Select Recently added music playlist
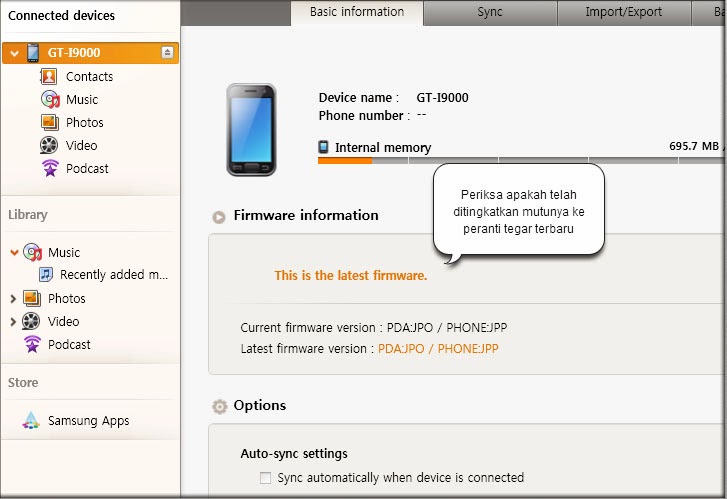 tap(114, 275)
